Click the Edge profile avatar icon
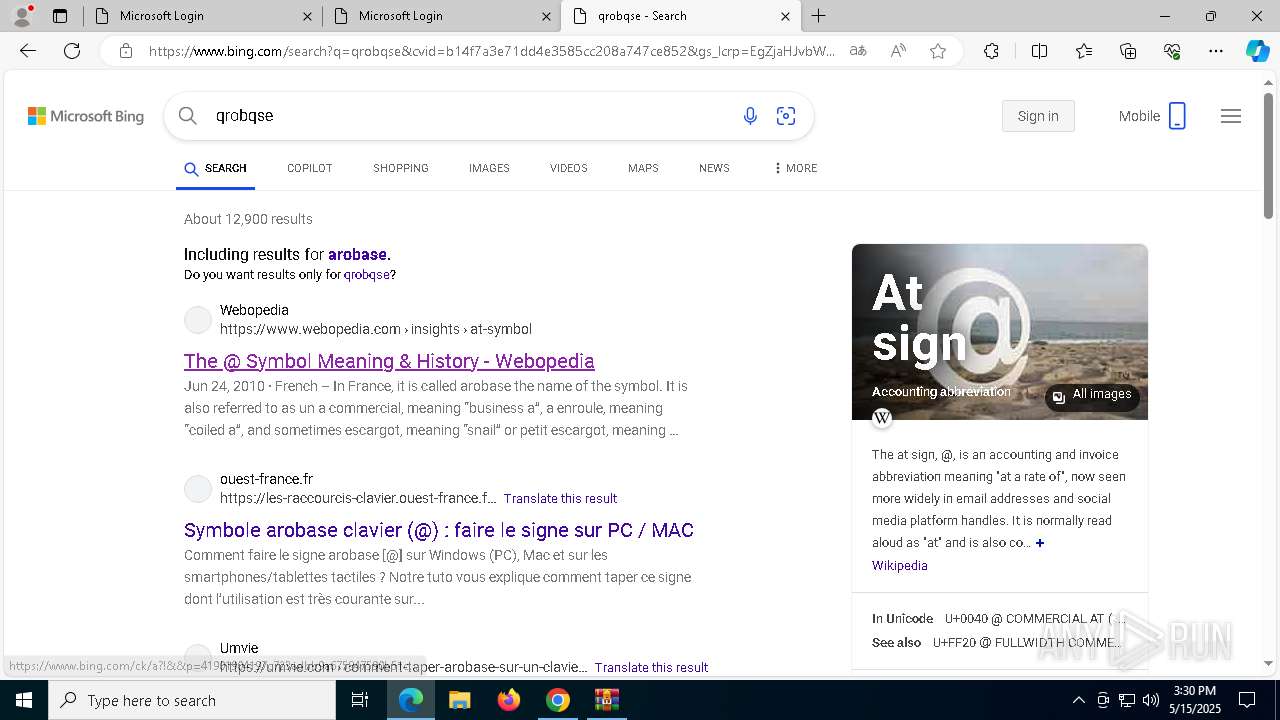1280x720 pixels. click(x=22, y=15)
